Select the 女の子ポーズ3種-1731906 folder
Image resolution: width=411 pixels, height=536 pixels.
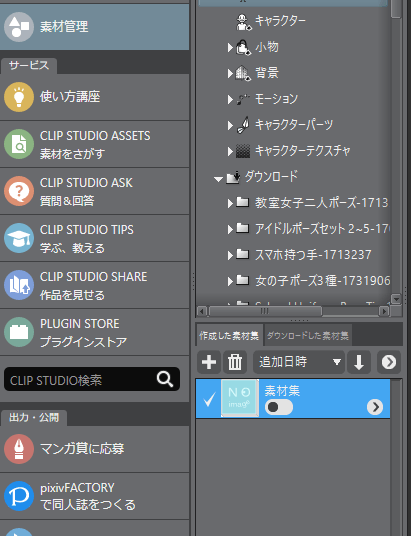click(x=322, y=281)
